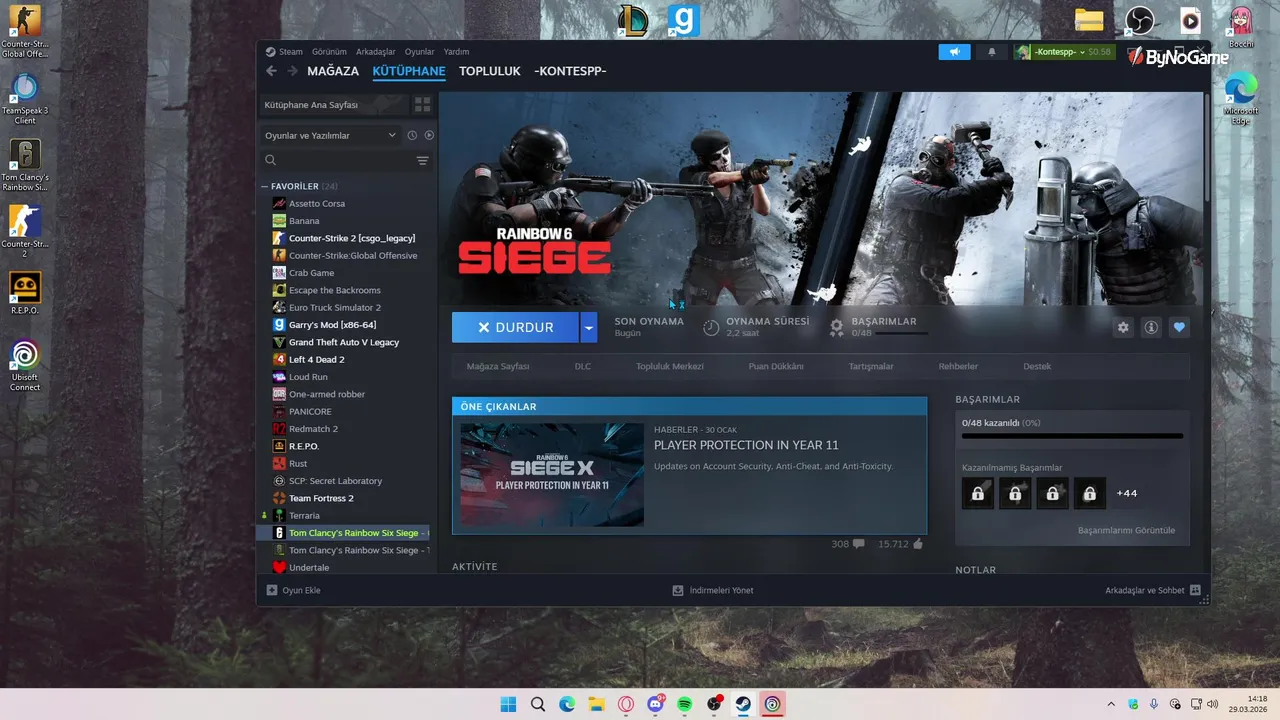Open the dropdown arrow beside DURDUR

[x=589, y=327]
